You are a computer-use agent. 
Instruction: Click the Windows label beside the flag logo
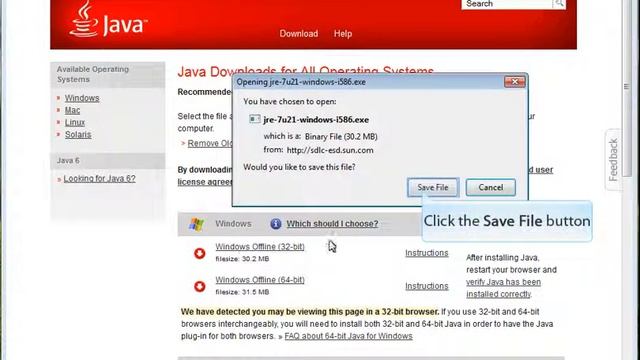click(233, 224)
